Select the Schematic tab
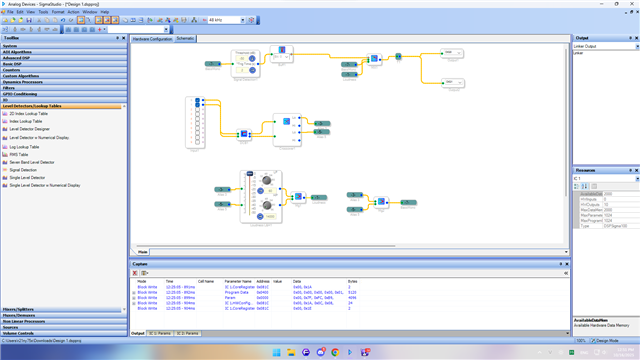Image resolution: width=640 pixels, height=360 pixels. point(185,38)
